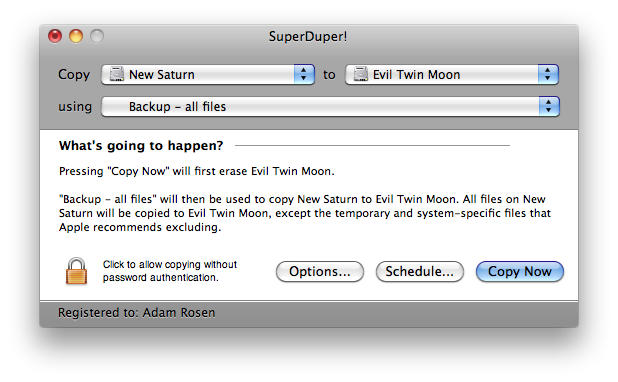Expand the Backup - all files script arrows
Screen dimensions: 618x382
point(549,106)
